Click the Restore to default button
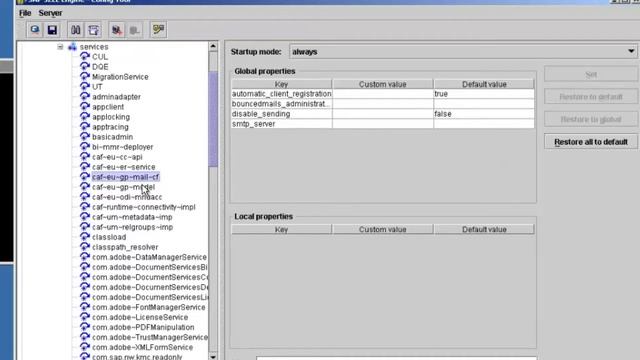 pyautogui.click(x=591, y=97)
